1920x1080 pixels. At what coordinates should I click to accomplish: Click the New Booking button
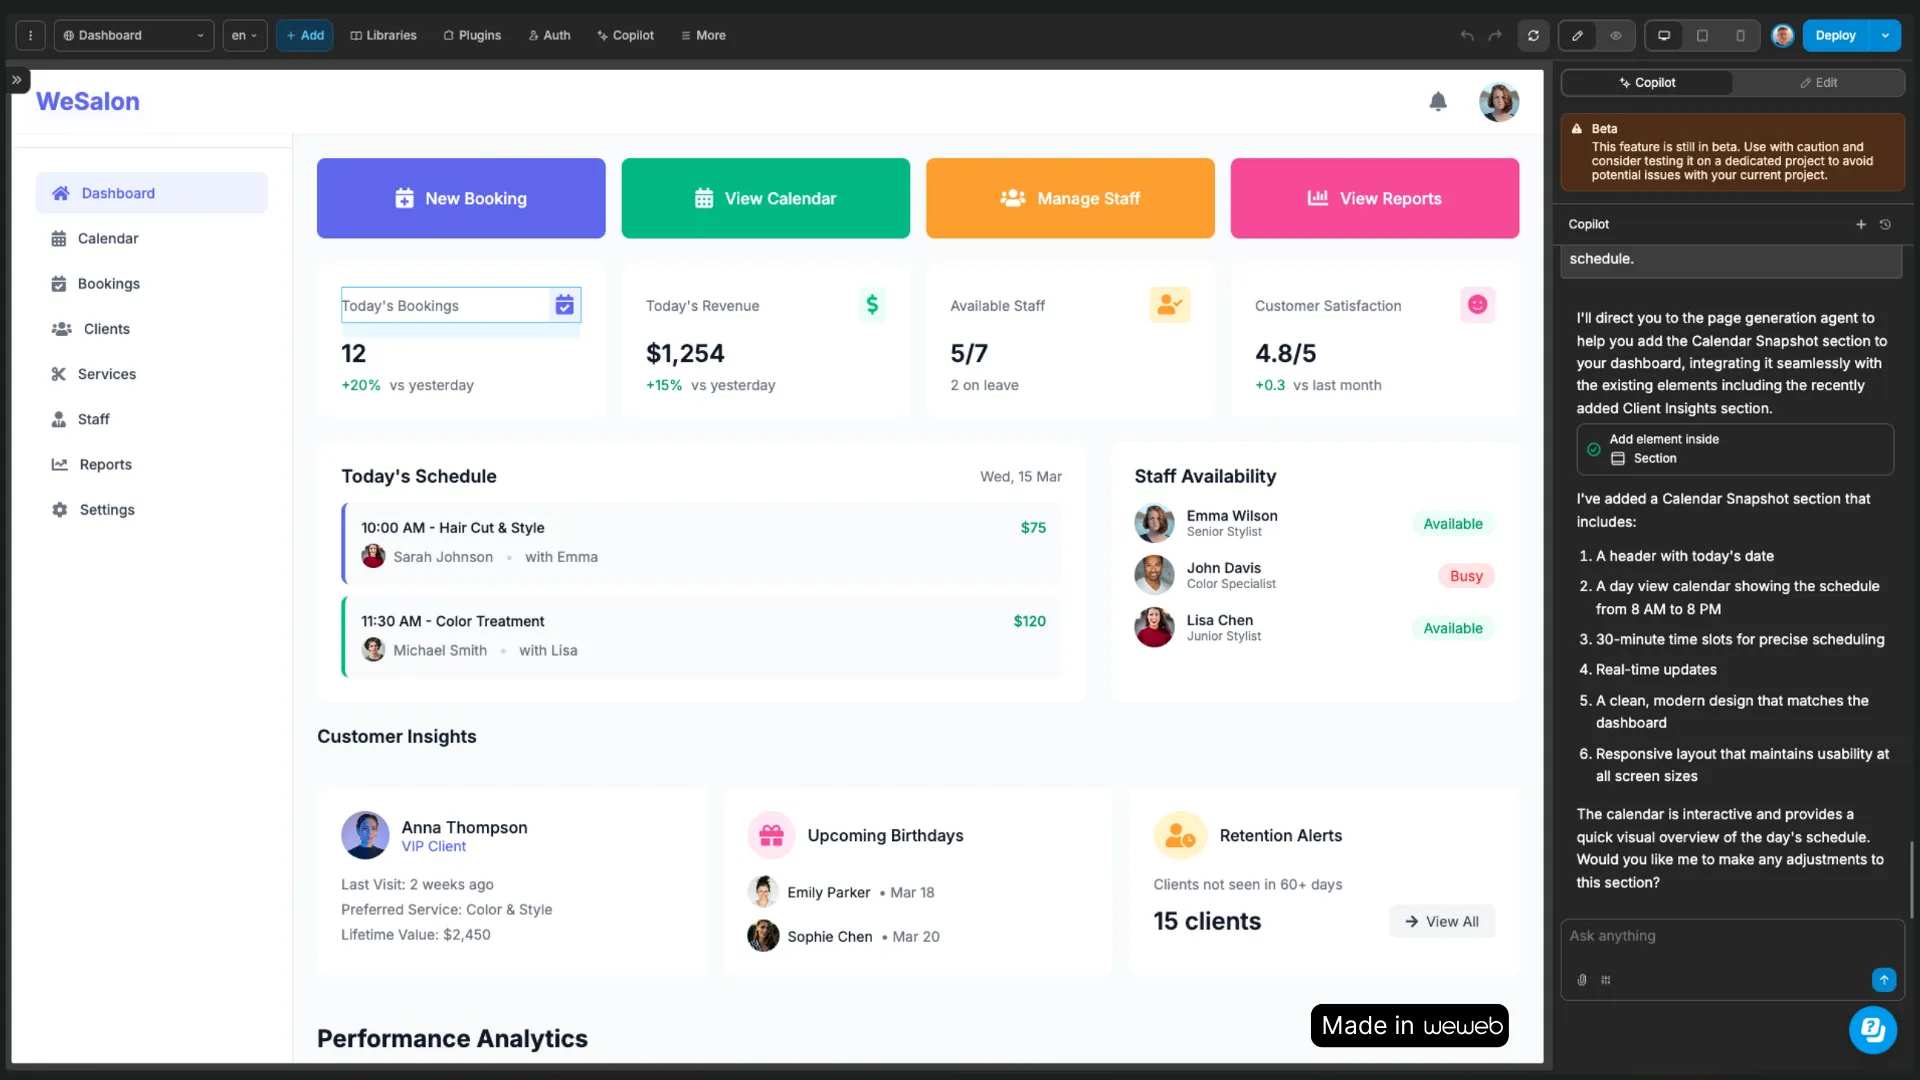point(461,198)
